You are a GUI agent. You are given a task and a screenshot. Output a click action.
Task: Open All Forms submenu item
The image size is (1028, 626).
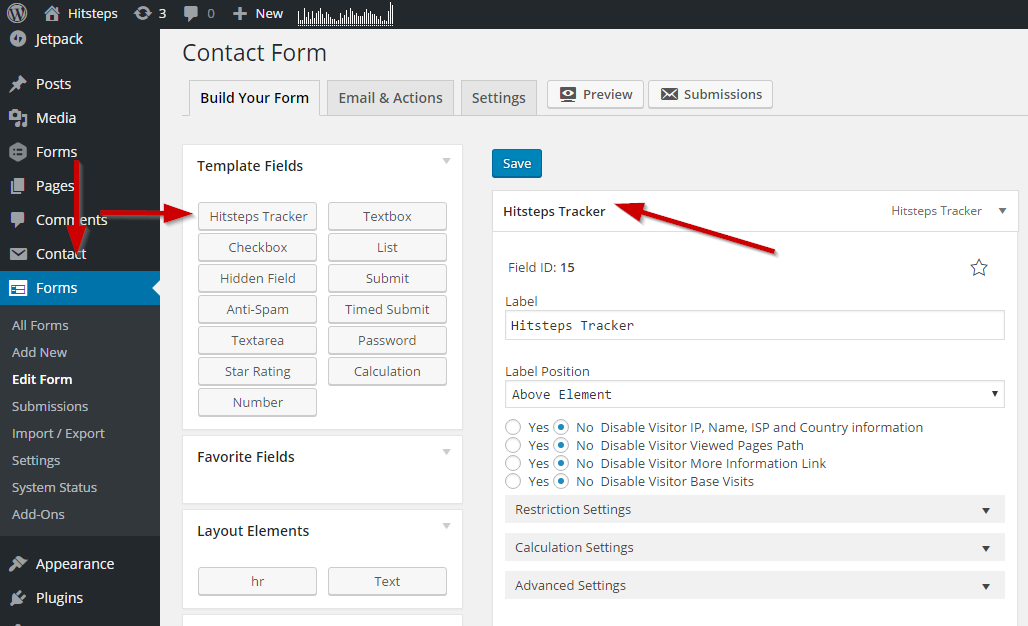[40, 325]
